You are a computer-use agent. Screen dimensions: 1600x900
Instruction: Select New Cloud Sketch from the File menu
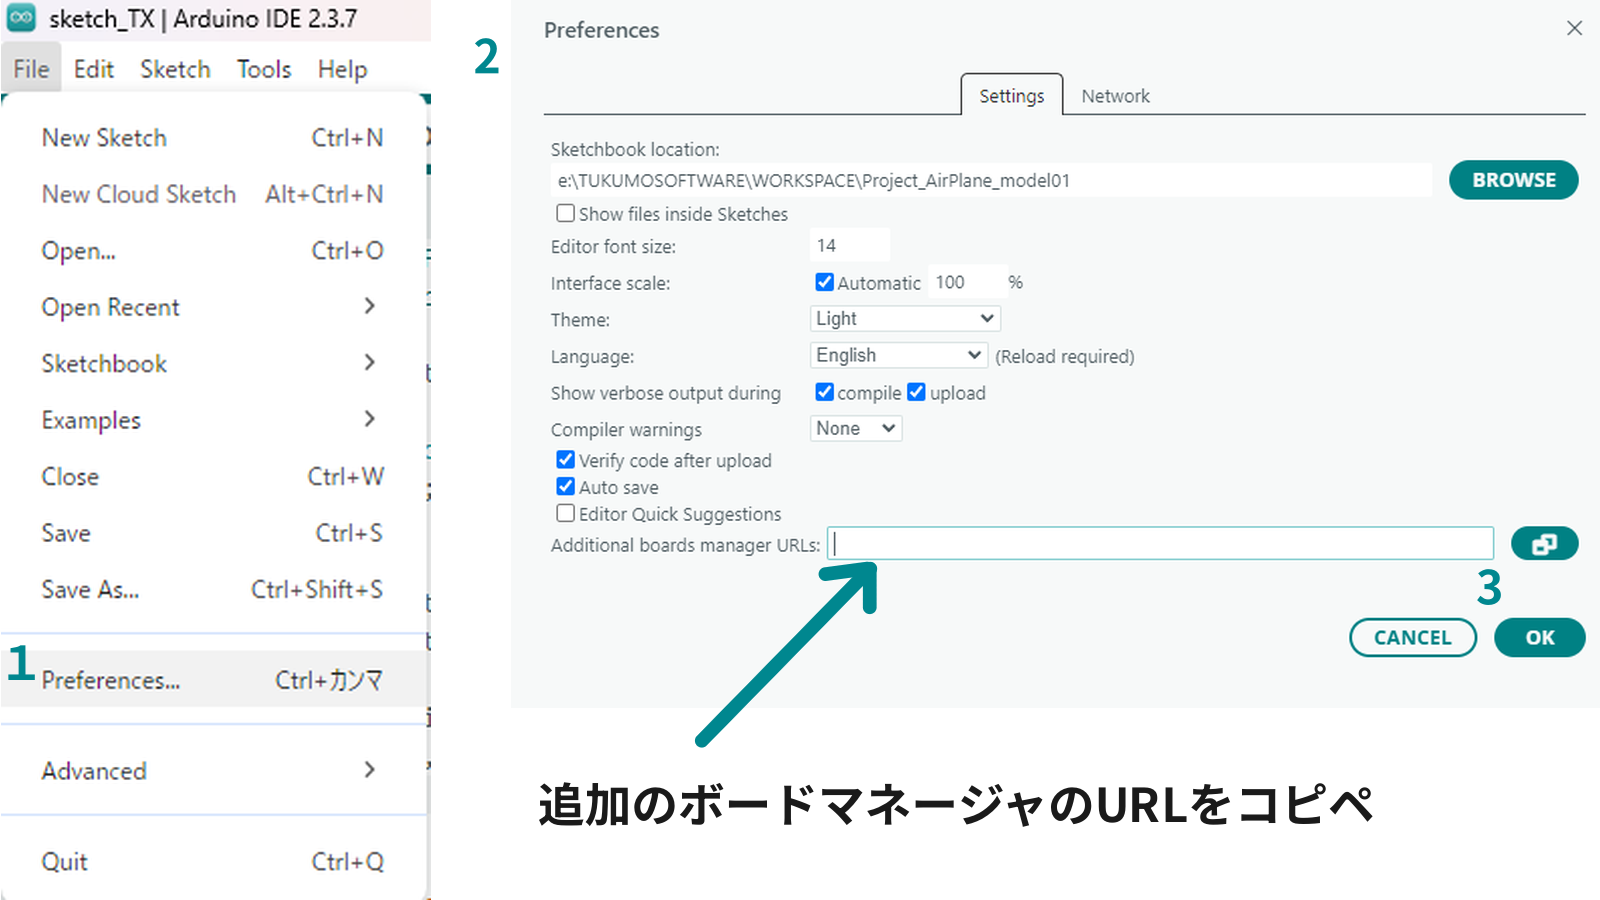137,194
